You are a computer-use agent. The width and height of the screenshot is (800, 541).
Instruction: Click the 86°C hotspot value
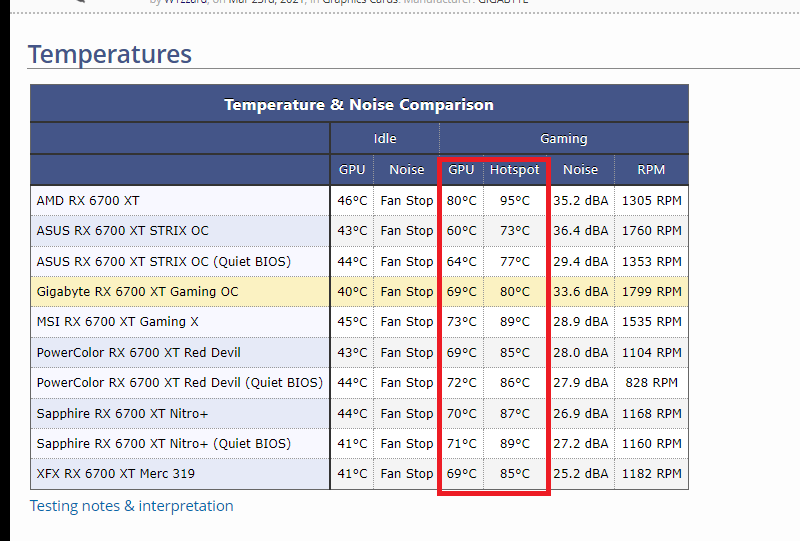(x=515, y=383)
